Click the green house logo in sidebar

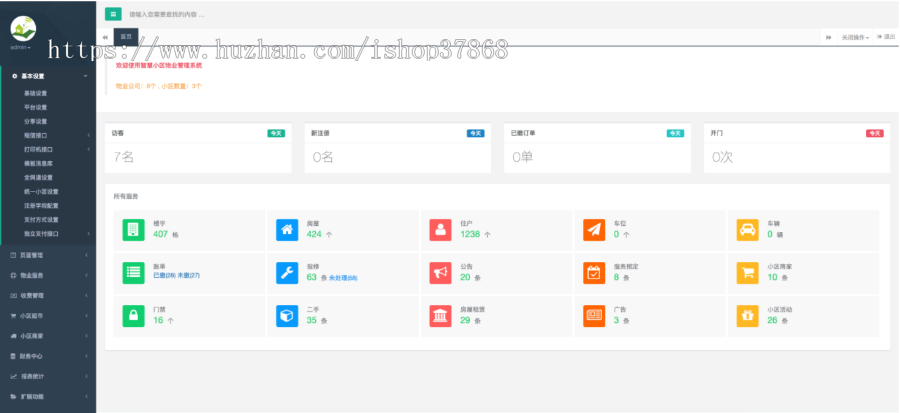pyautogui.click(x=23, y=28)
